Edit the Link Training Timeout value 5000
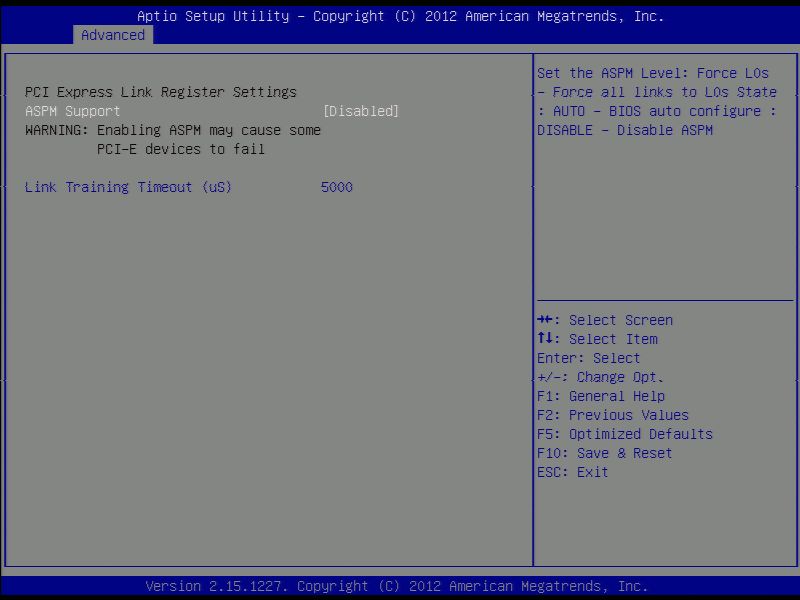 (337, 187)
